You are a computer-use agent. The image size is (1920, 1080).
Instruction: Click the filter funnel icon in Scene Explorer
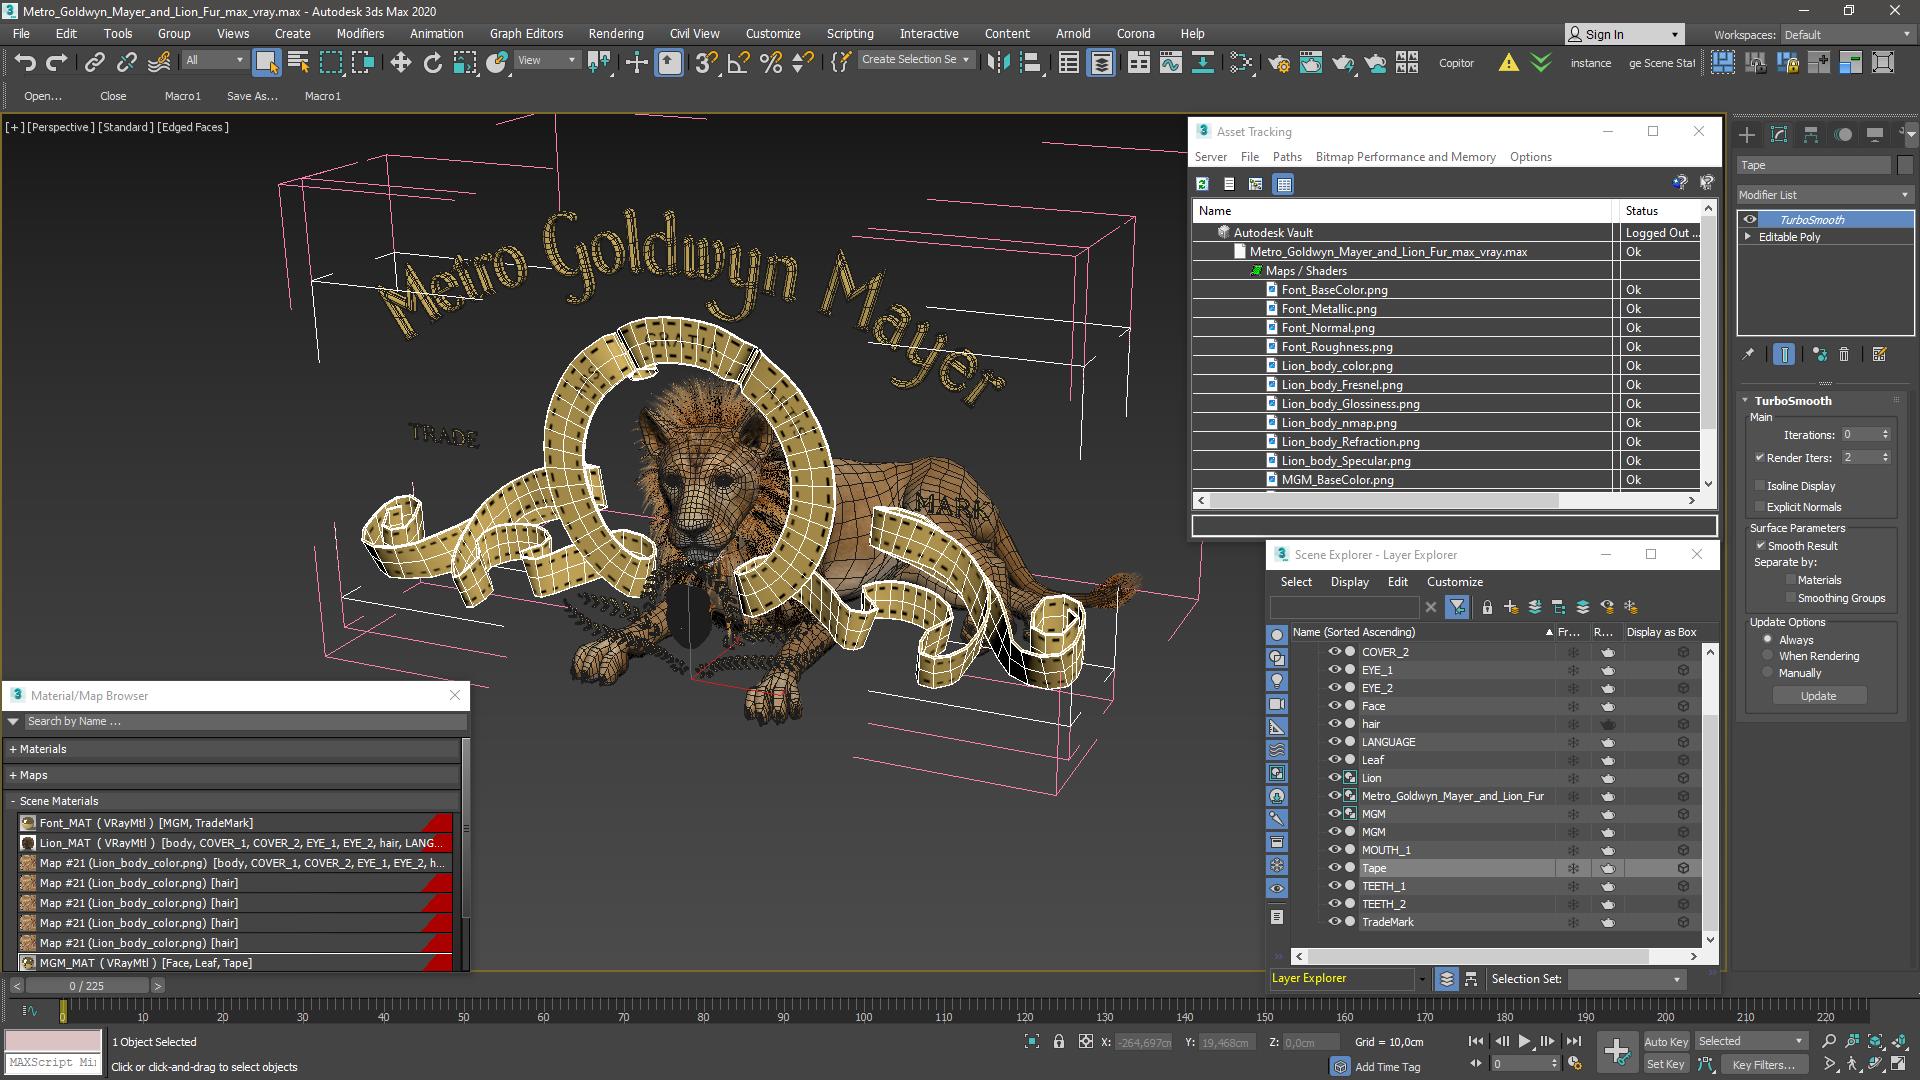click(1457, 607)
